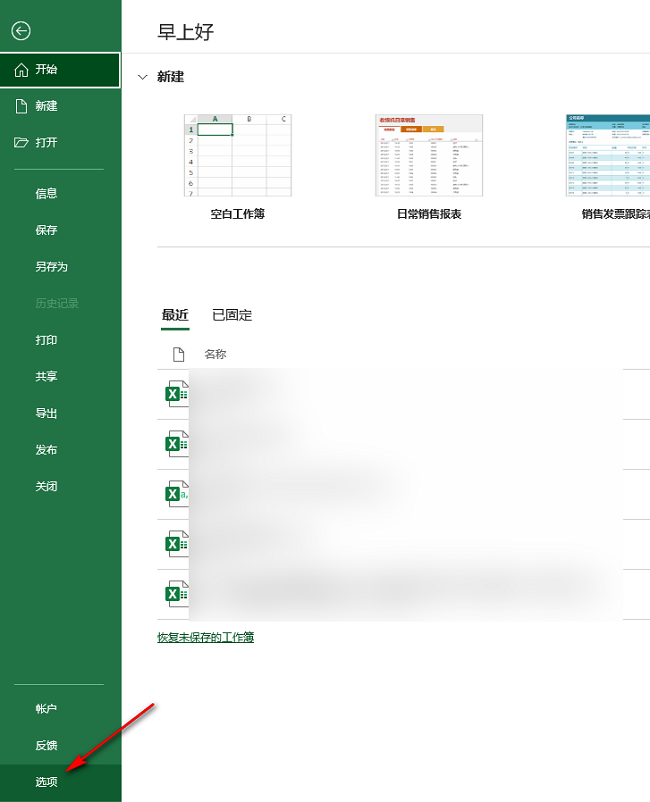Click the open folder icon beside 打开
Viewport: 650px width, 802px height.
point(21,143)
